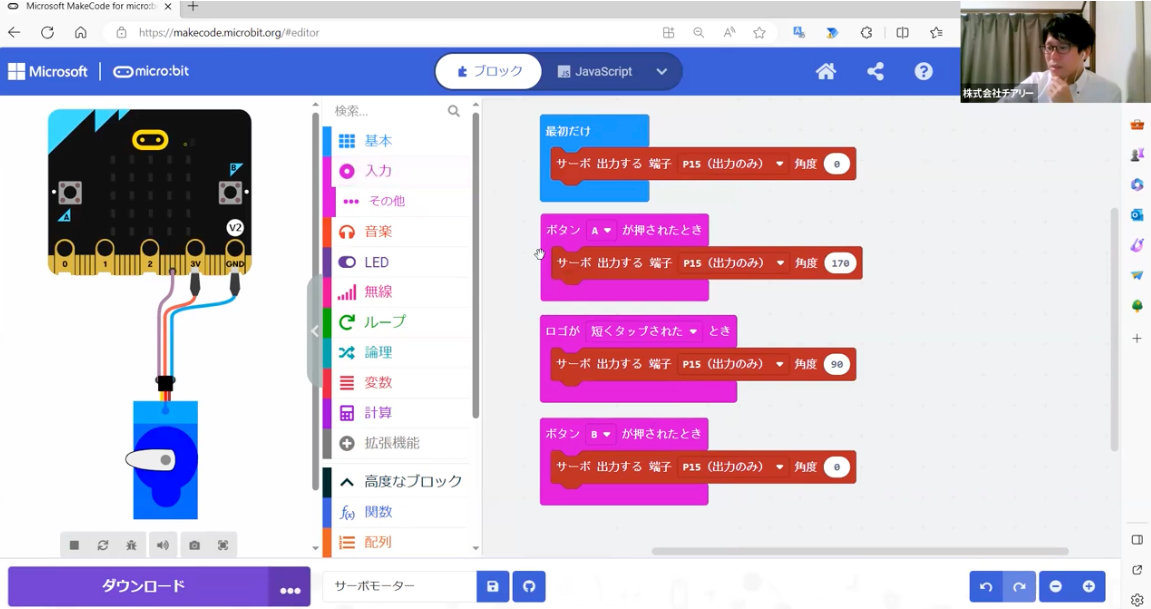Click the Microsoft logo link
This screenshot has height=609, width=1151.
(48, 71)
